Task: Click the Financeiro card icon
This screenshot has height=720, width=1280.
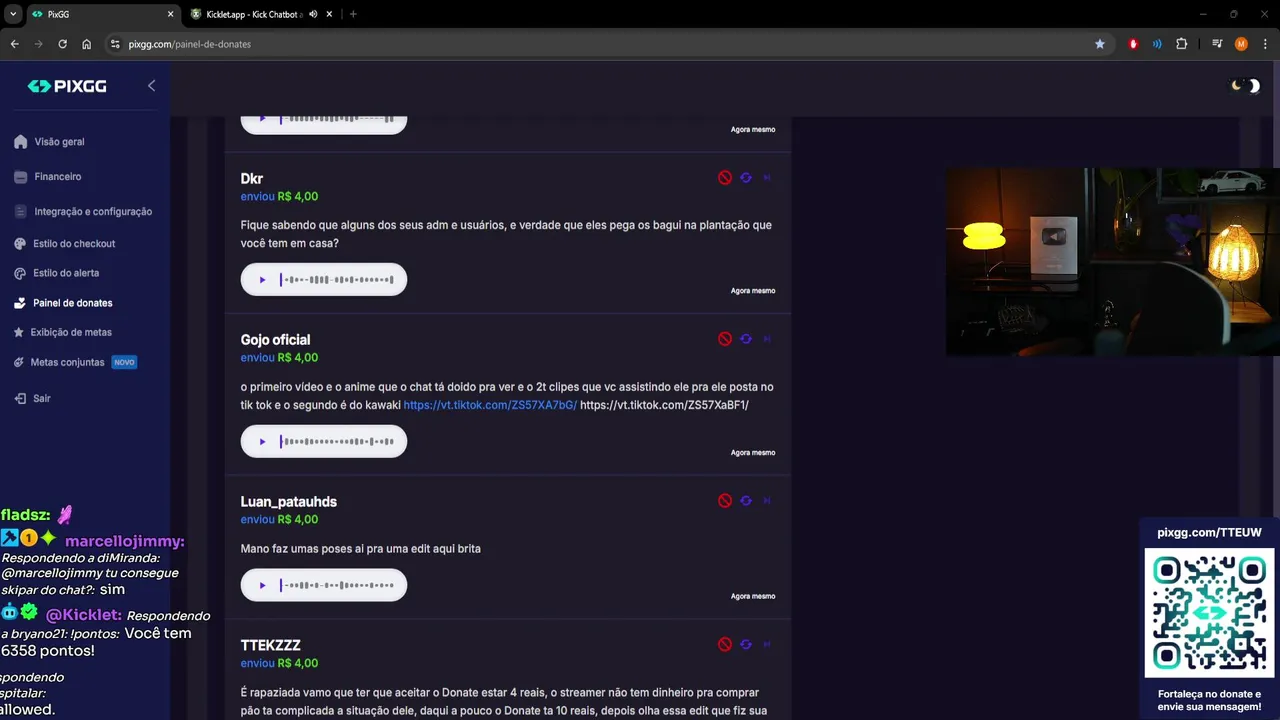Action: coord(20,177)
